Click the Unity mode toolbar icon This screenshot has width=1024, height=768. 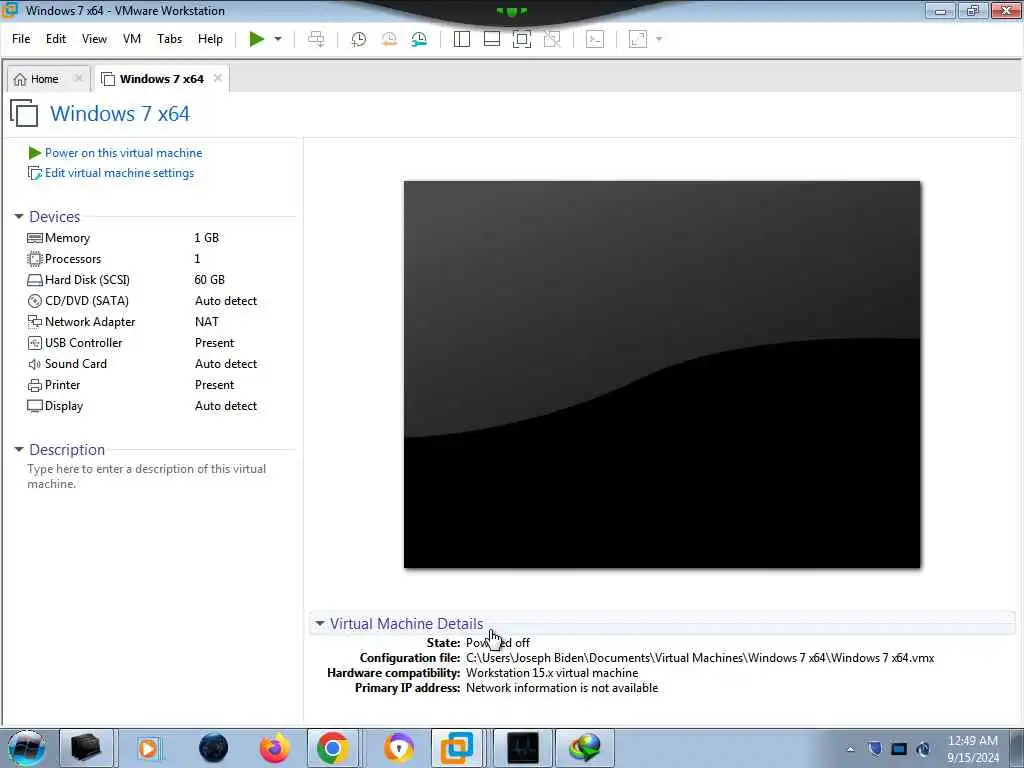552,39
